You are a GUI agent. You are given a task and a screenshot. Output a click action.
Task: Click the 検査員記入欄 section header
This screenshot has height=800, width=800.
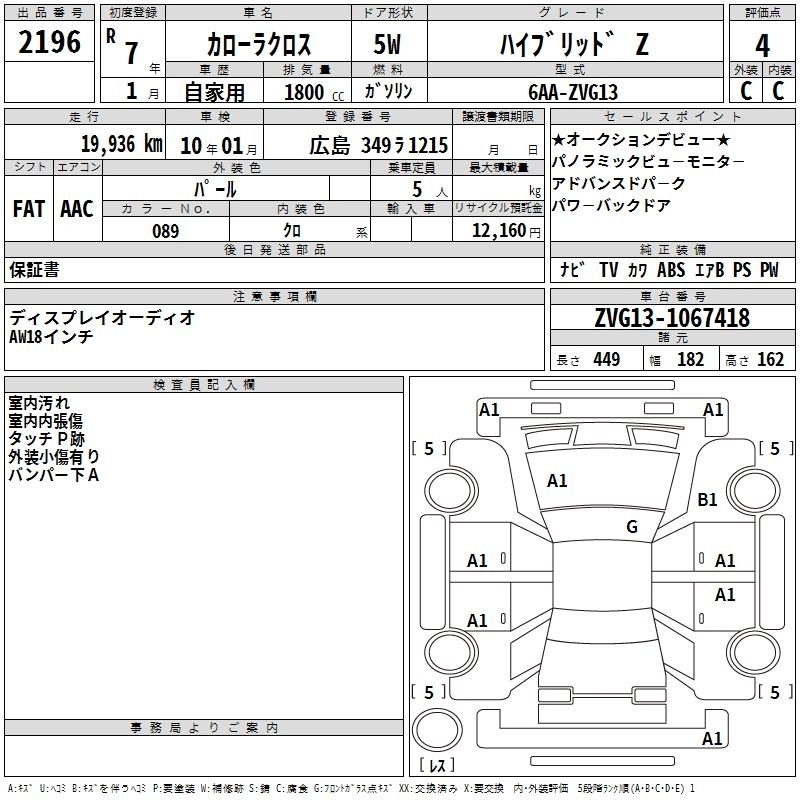pyautogui.click(x=204, y=384)
